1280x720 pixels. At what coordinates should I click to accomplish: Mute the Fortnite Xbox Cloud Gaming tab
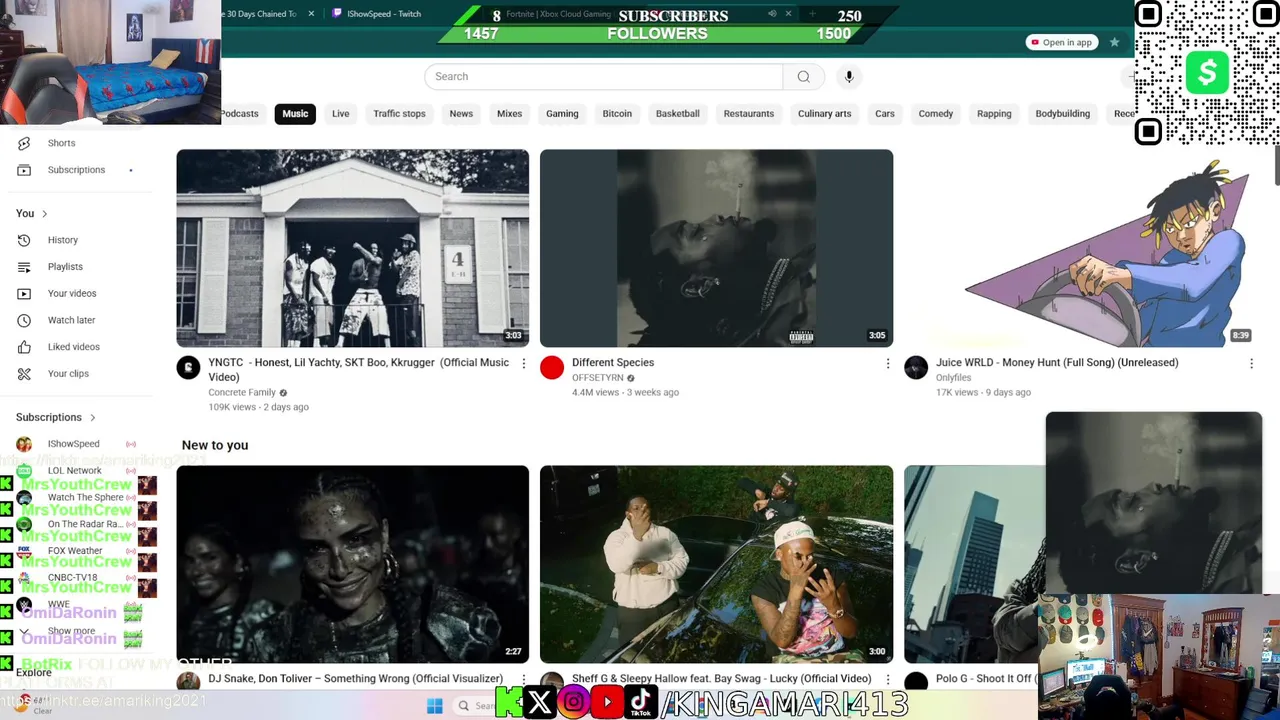(x=772, y=14)
